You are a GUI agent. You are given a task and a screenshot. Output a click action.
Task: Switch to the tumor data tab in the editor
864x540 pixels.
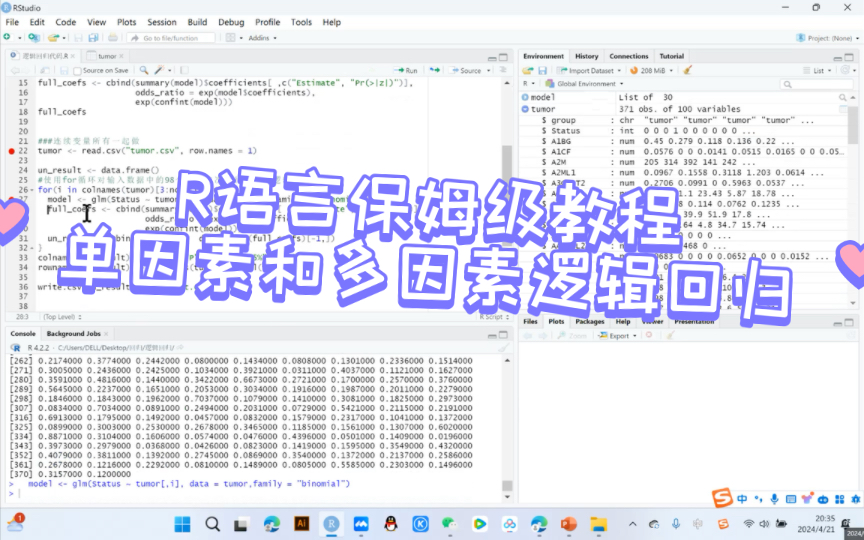106,56
